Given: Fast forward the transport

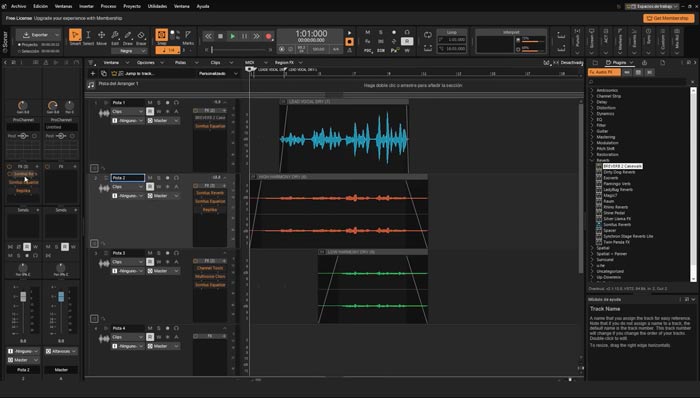Looking at the screenshot, I should (256, 36).
